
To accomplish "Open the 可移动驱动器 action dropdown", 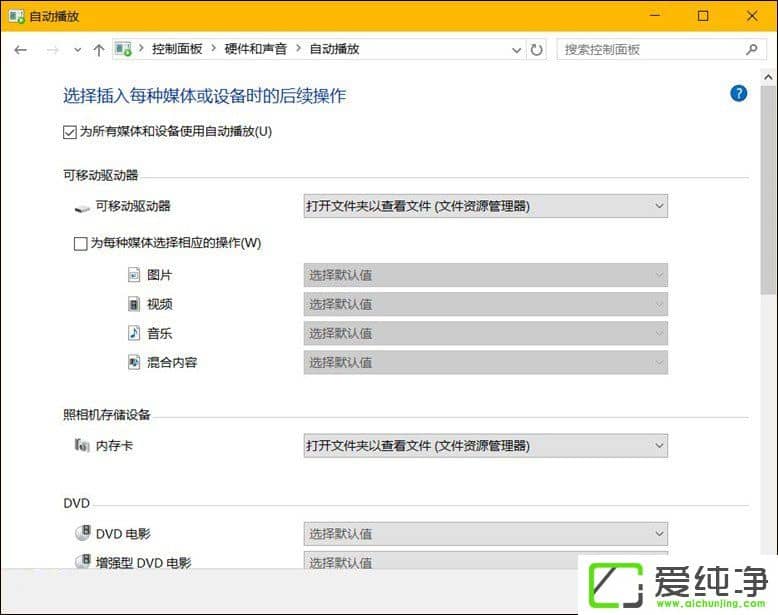I will [485, 206].
